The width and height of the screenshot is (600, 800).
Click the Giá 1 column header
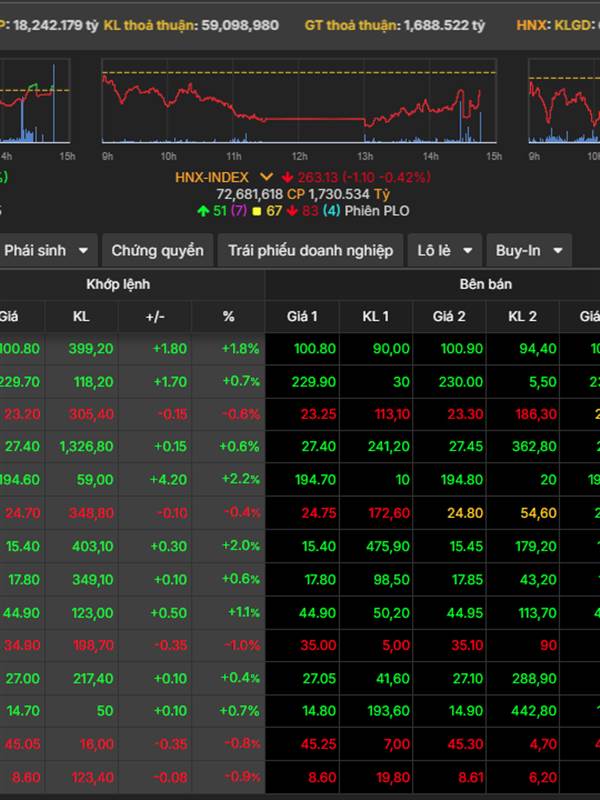[x=302, y=316]
